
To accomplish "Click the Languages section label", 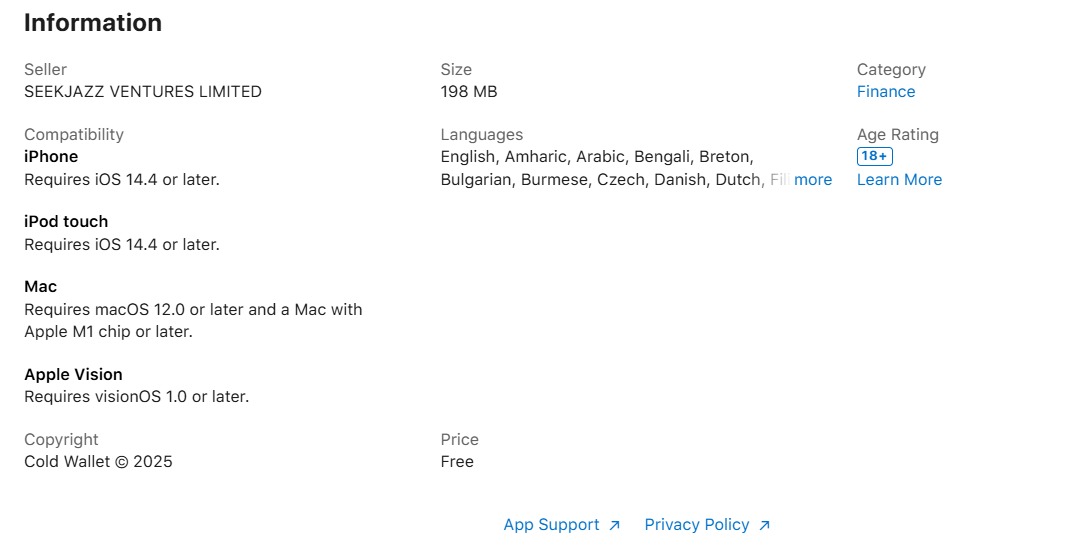I will (x=482, y=135).
